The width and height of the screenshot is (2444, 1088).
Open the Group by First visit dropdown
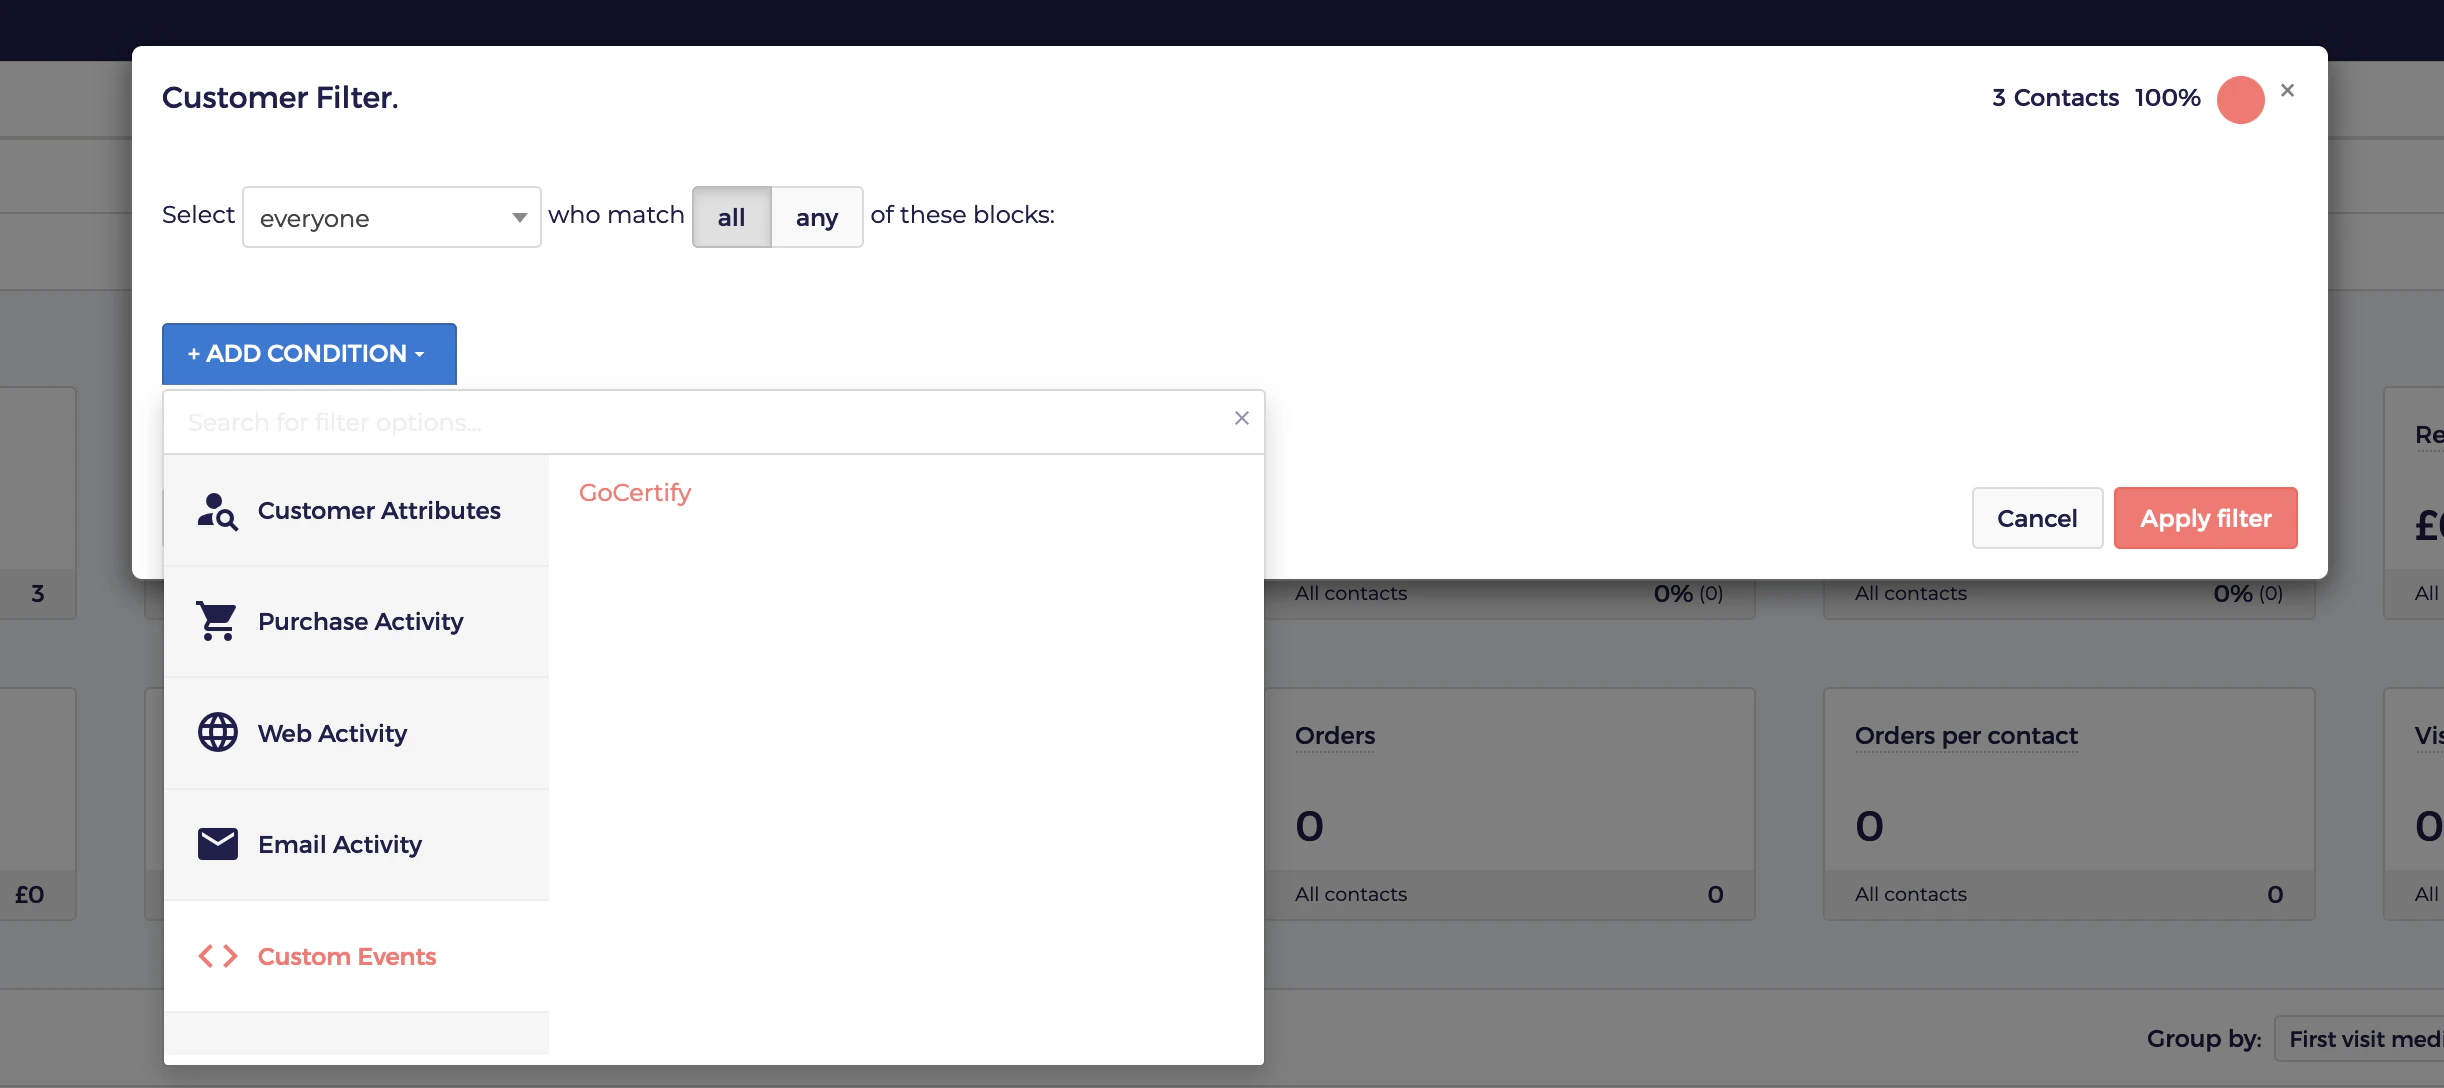click(2360, 1039)
